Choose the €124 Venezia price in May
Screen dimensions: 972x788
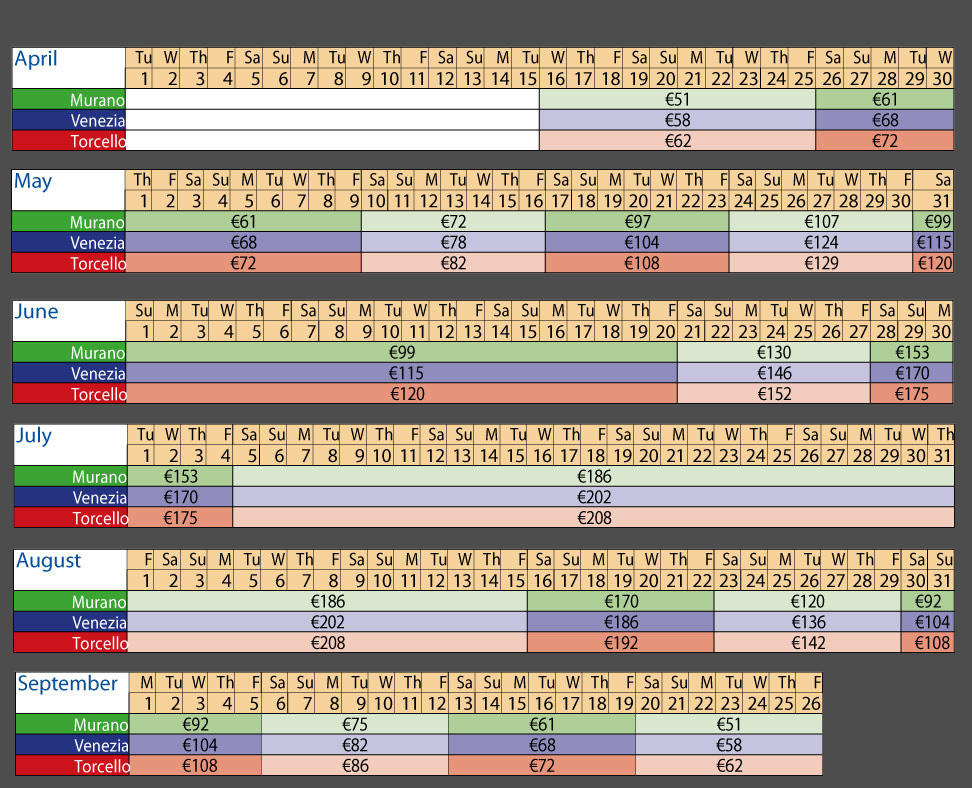[821, 242]
